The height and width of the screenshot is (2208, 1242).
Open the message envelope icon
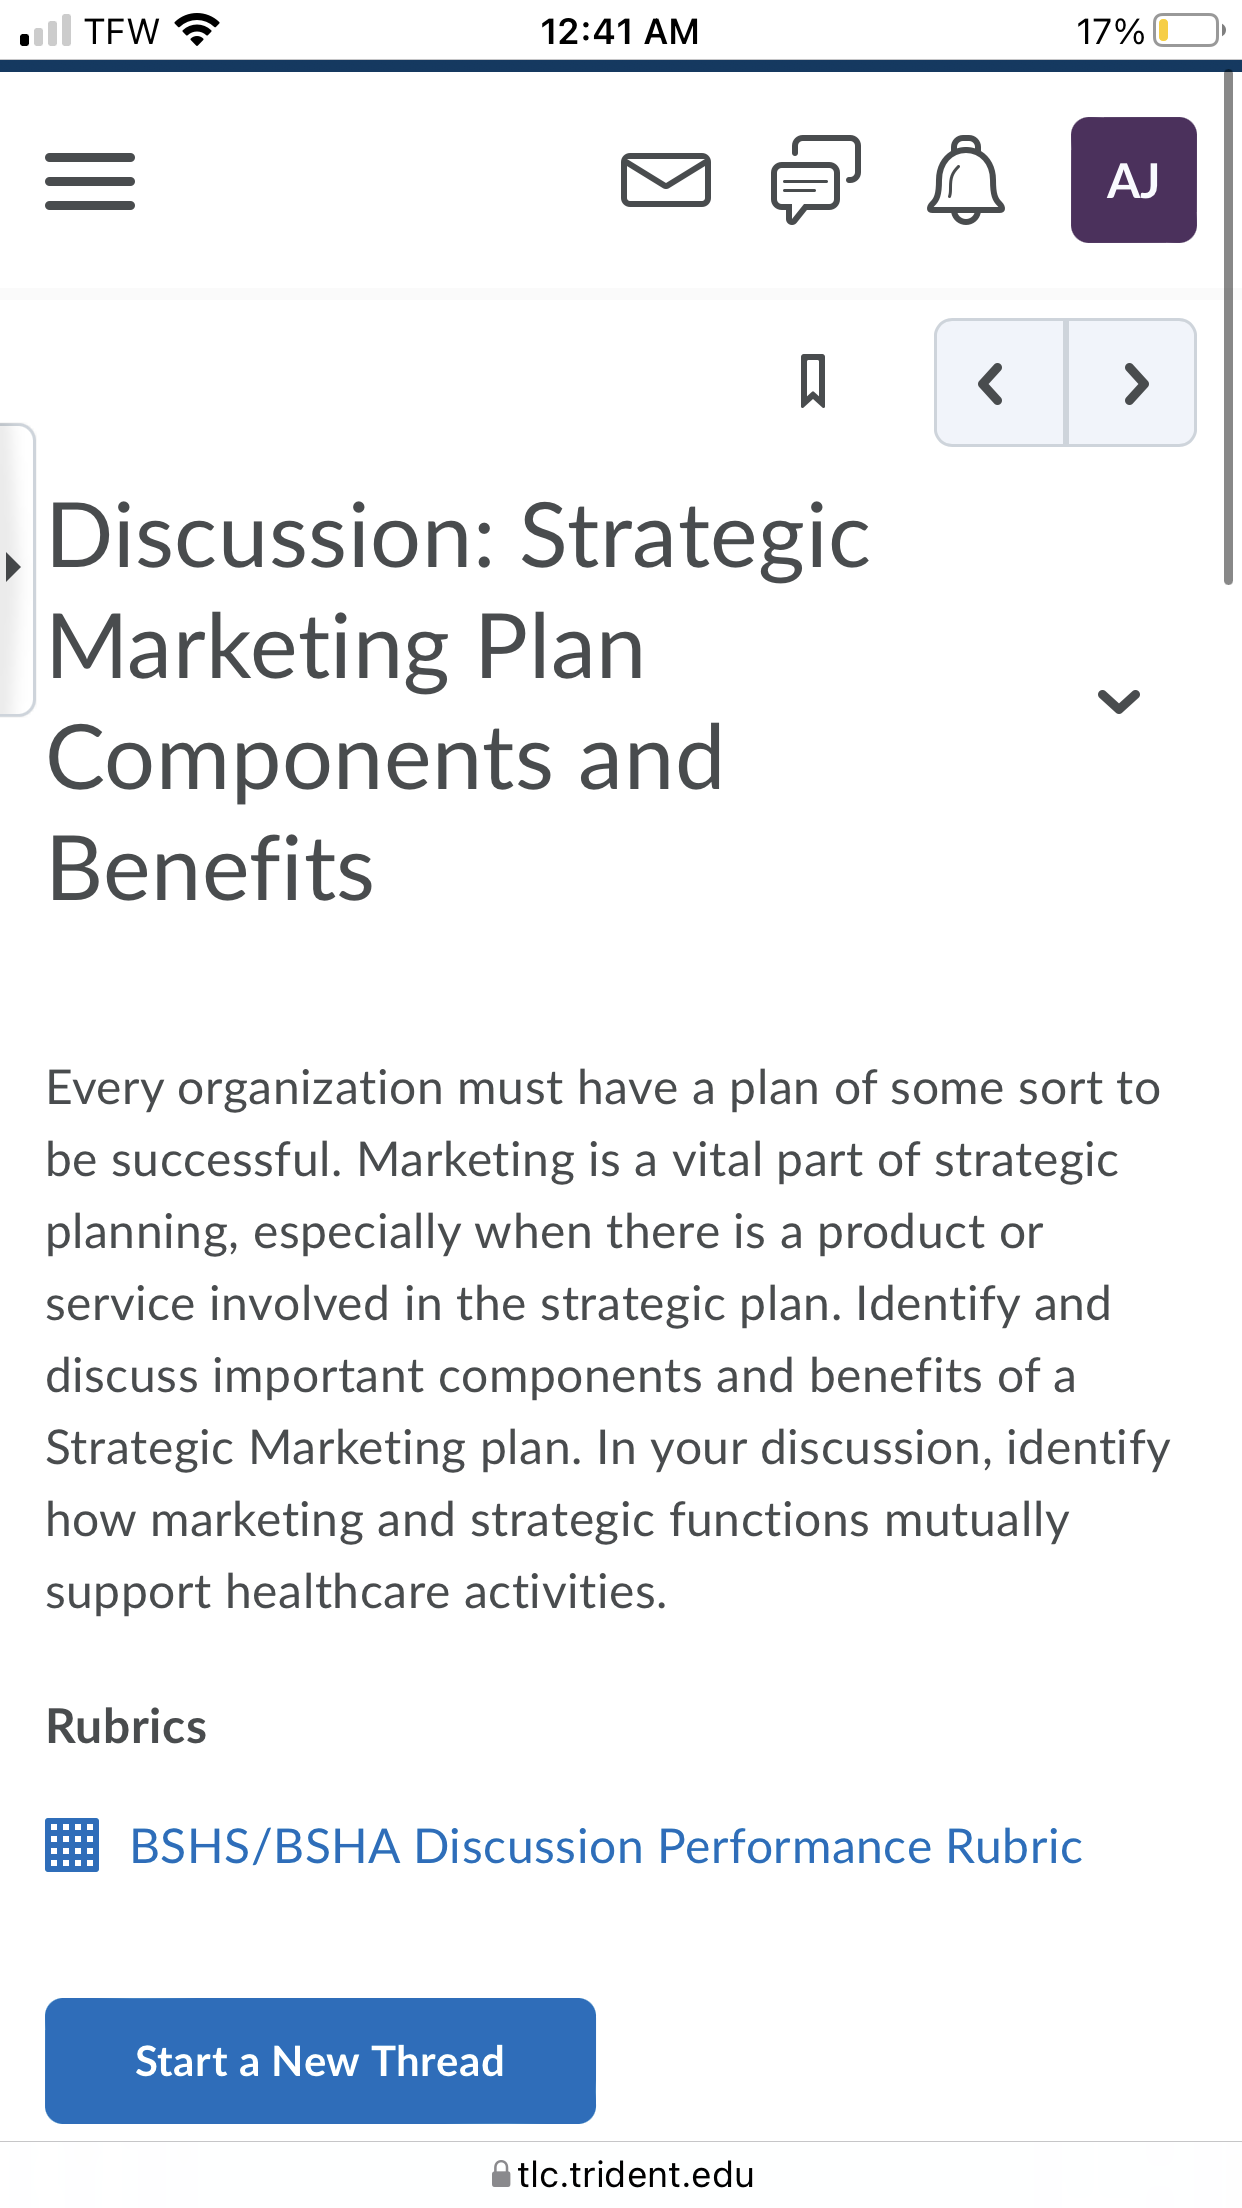[665, 180]
